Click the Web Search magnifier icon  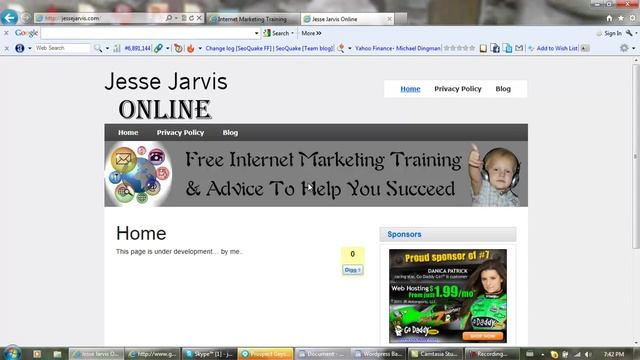pyautogui.click(x=98, y=48)
